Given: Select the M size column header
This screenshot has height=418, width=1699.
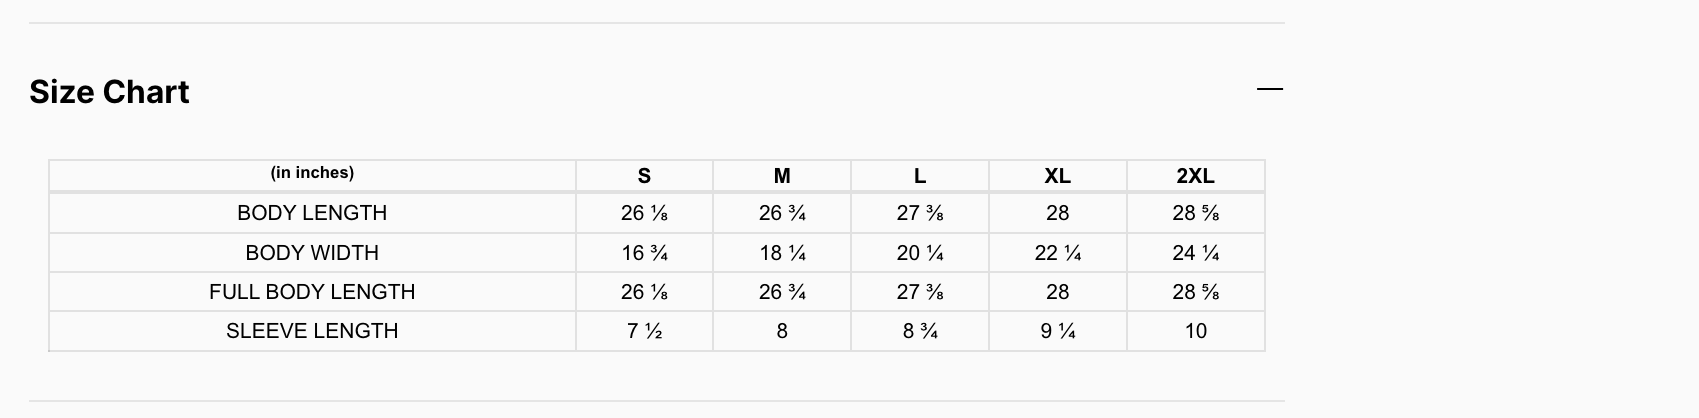Looking at the screenshot, I should click(x=782, y=176).
